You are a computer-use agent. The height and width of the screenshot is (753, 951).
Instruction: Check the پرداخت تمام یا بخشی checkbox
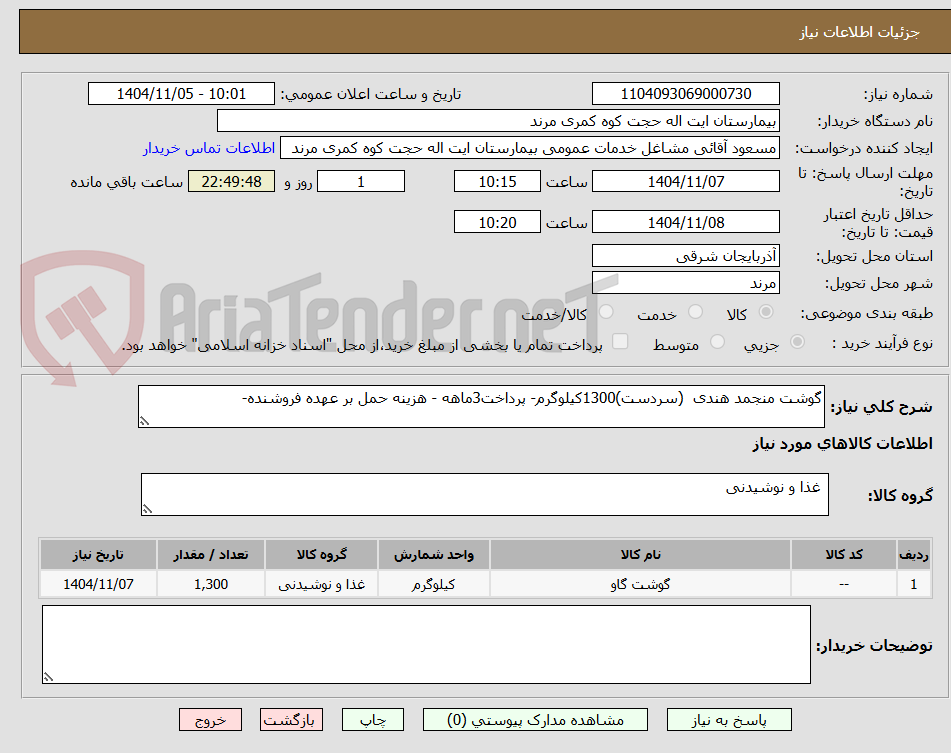pos(621,340)
